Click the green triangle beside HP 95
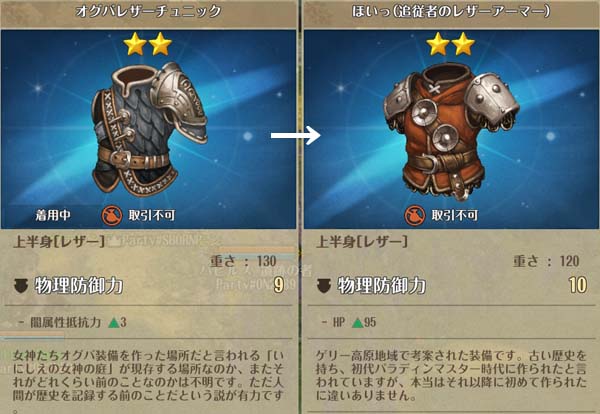 pyautogui.click(x=357, y=323)
